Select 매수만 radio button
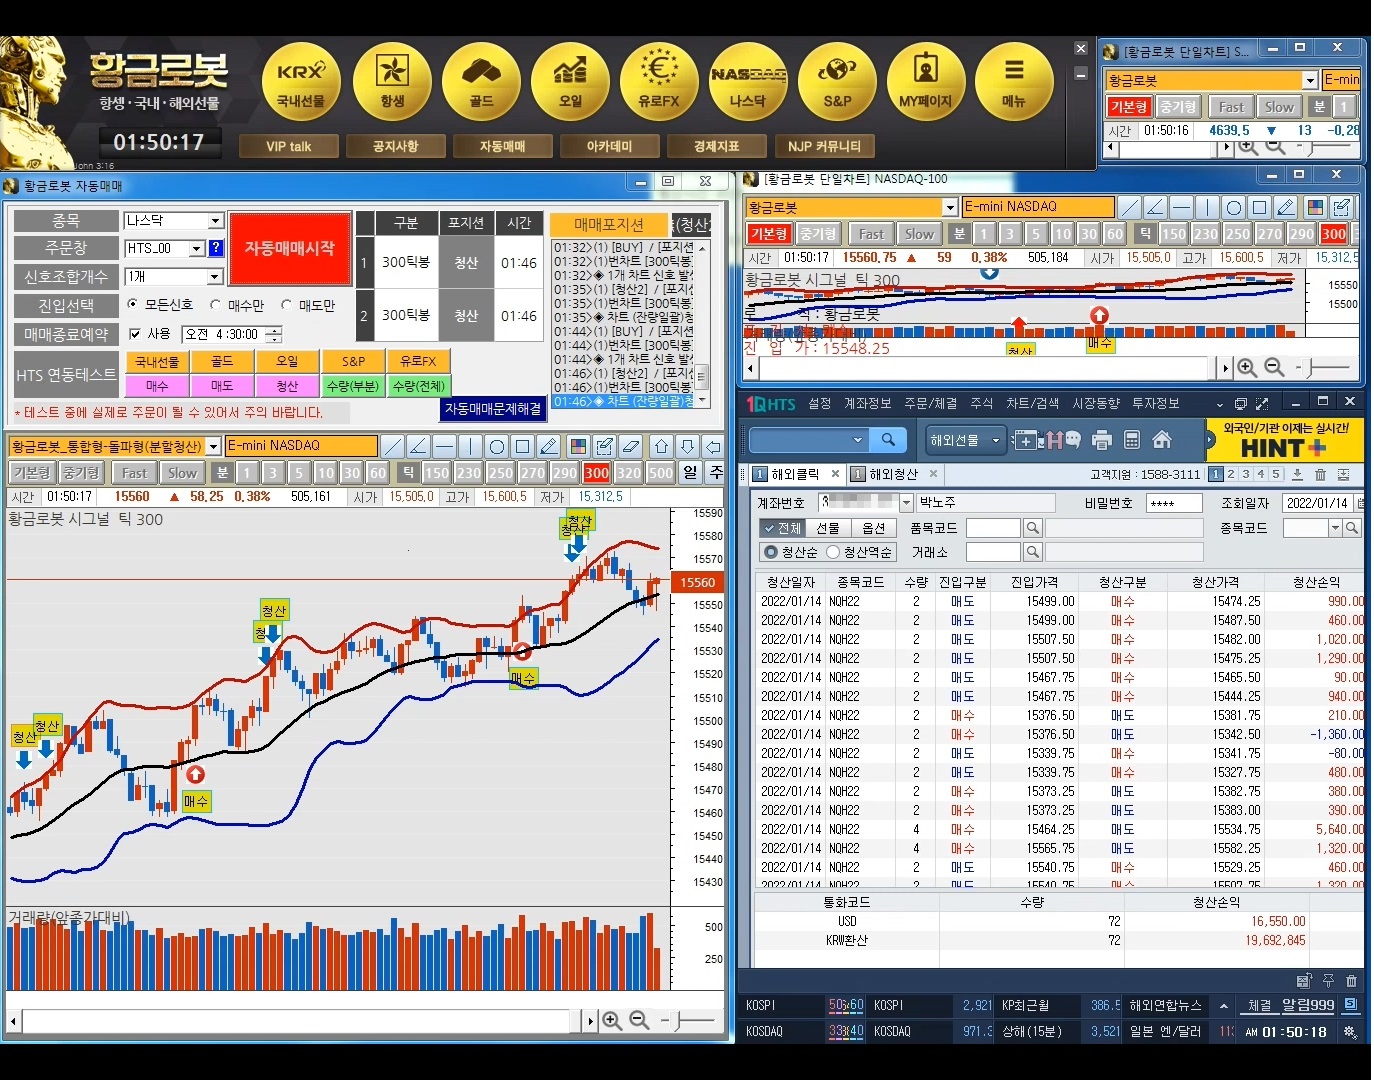The height and width of the screenshot is (1080, 1374). tap(215, 304)
